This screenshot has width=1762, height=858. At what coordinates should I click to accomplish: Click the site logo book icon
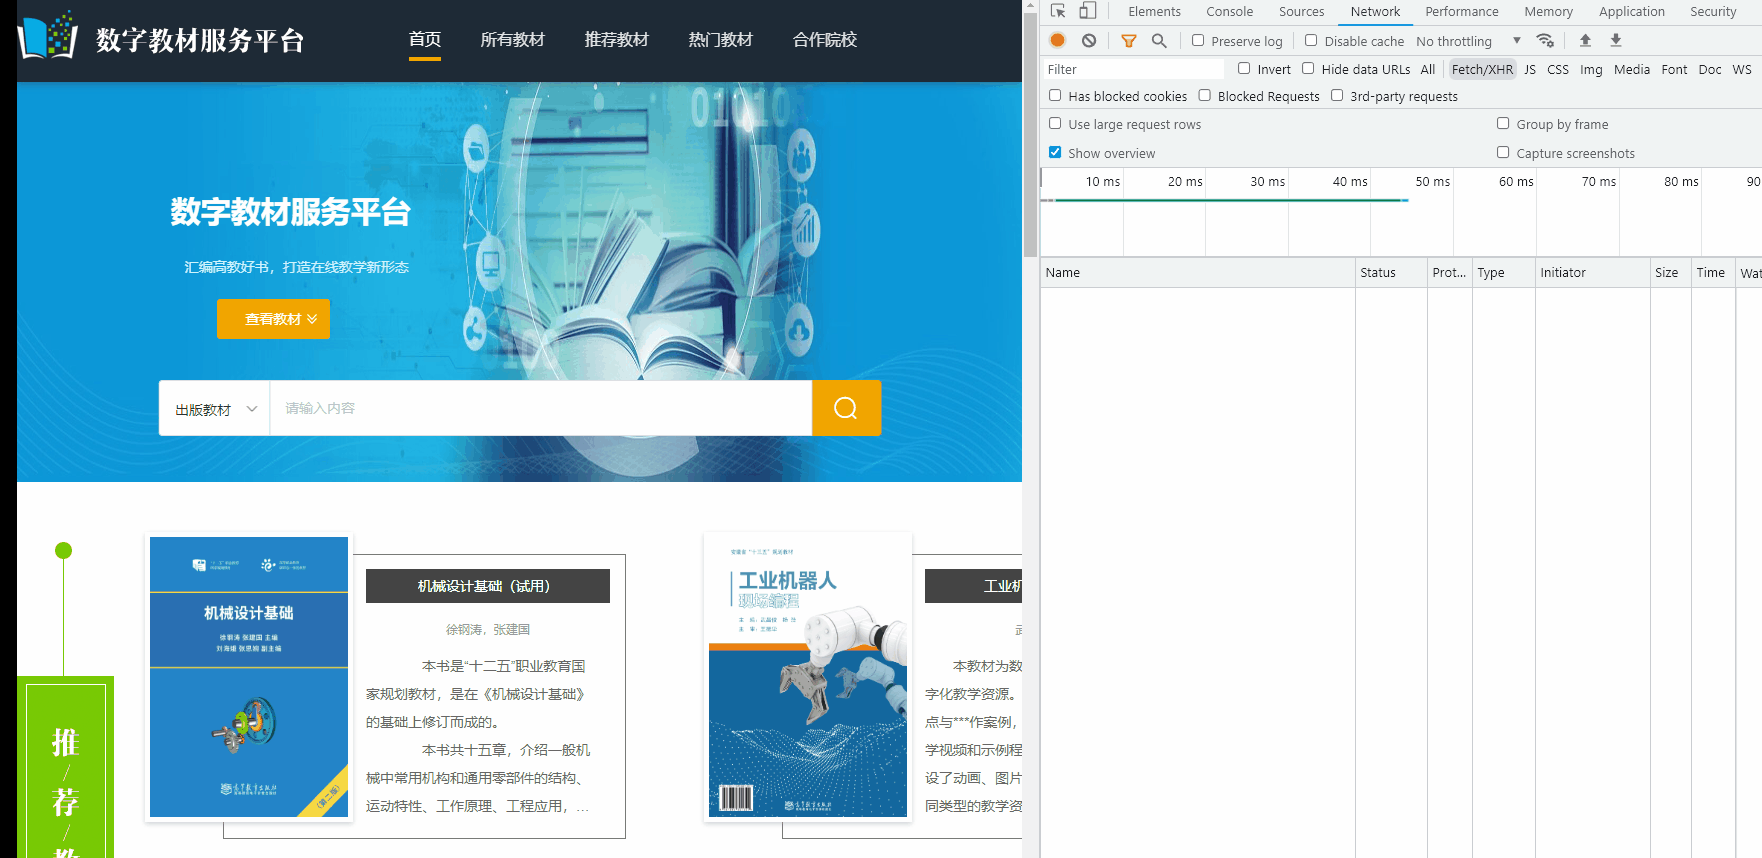tap(48, 36)
